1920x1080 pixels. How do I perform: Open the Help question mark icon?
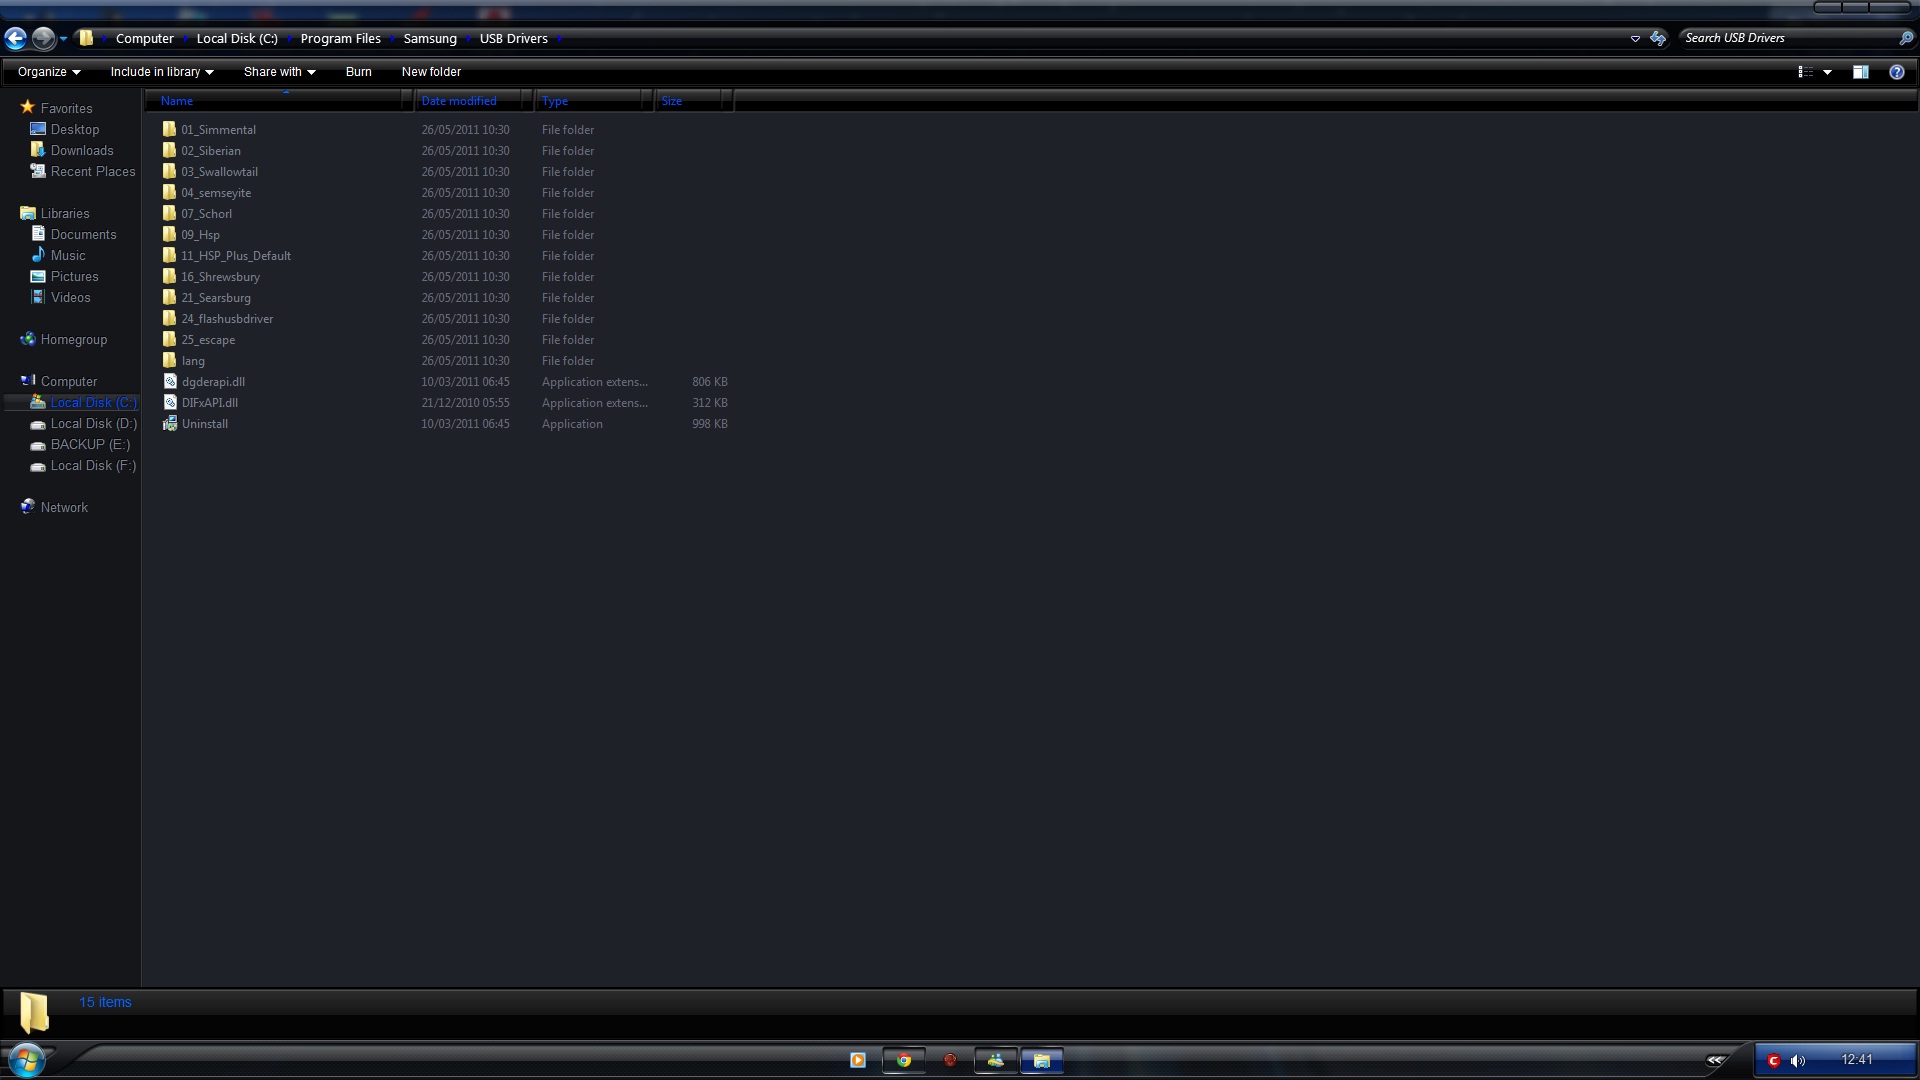pos(1896,72)
